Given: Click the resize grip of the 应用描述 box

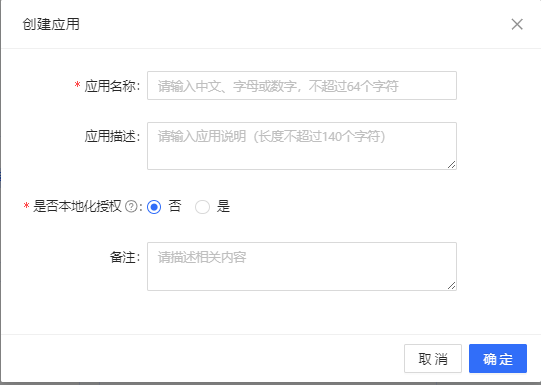Looking at the screenshot, I should pos(452,165).
